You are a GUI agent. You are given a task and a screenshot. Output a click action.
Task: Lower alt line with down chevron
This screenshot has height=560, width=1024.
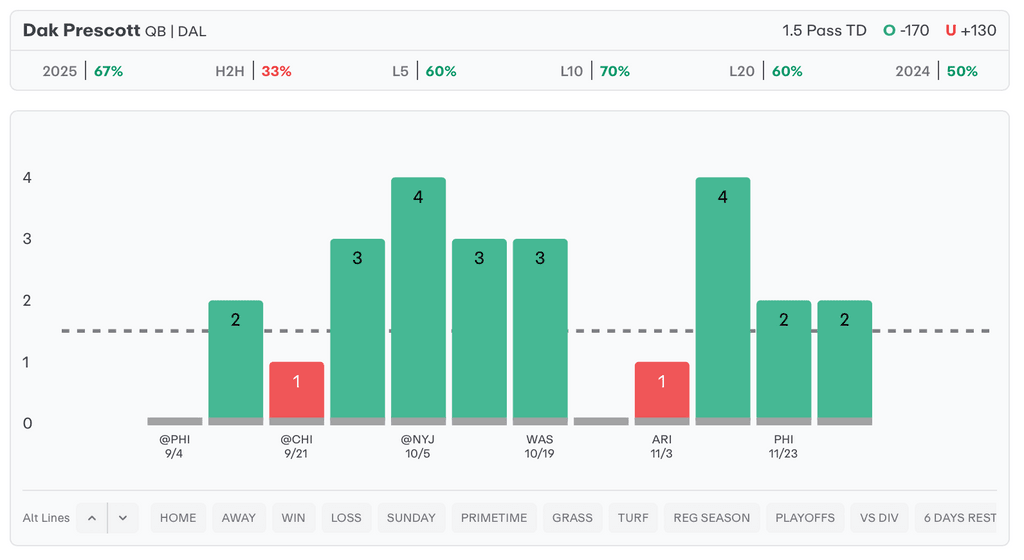point(123,518)
